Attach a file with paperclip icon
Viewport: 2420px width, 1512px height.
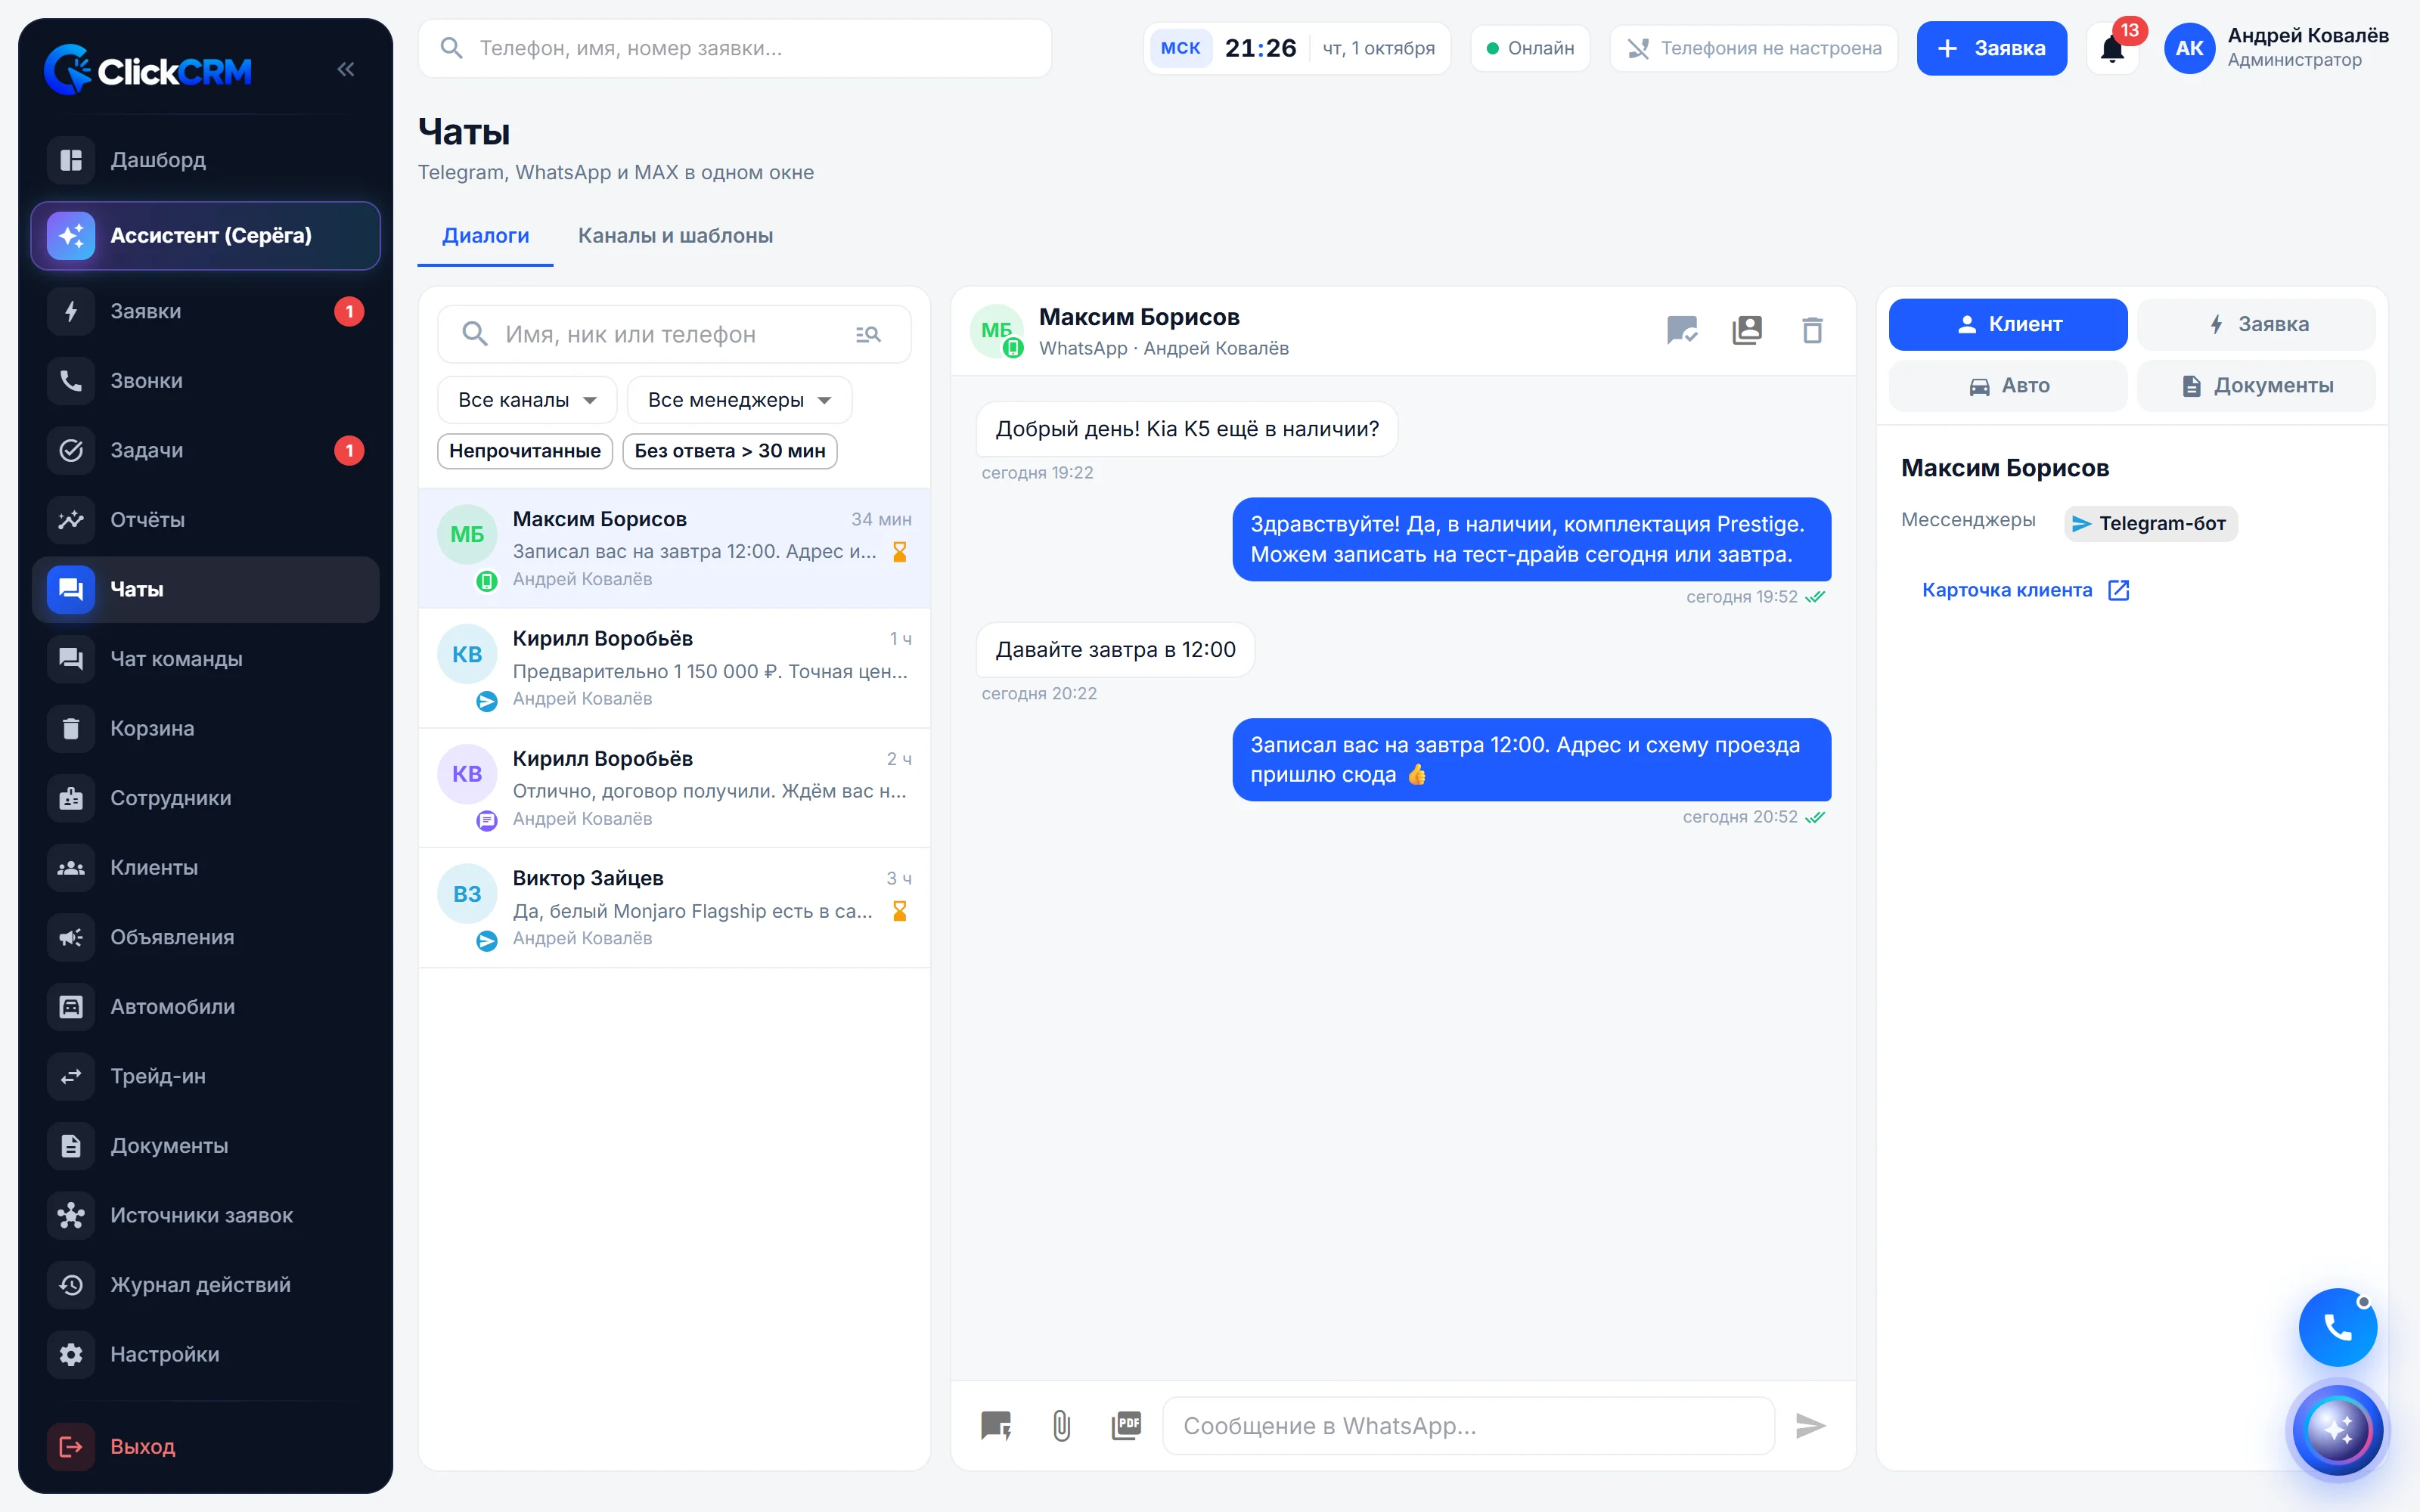pyautogui.click(x=1061, y=1425)
